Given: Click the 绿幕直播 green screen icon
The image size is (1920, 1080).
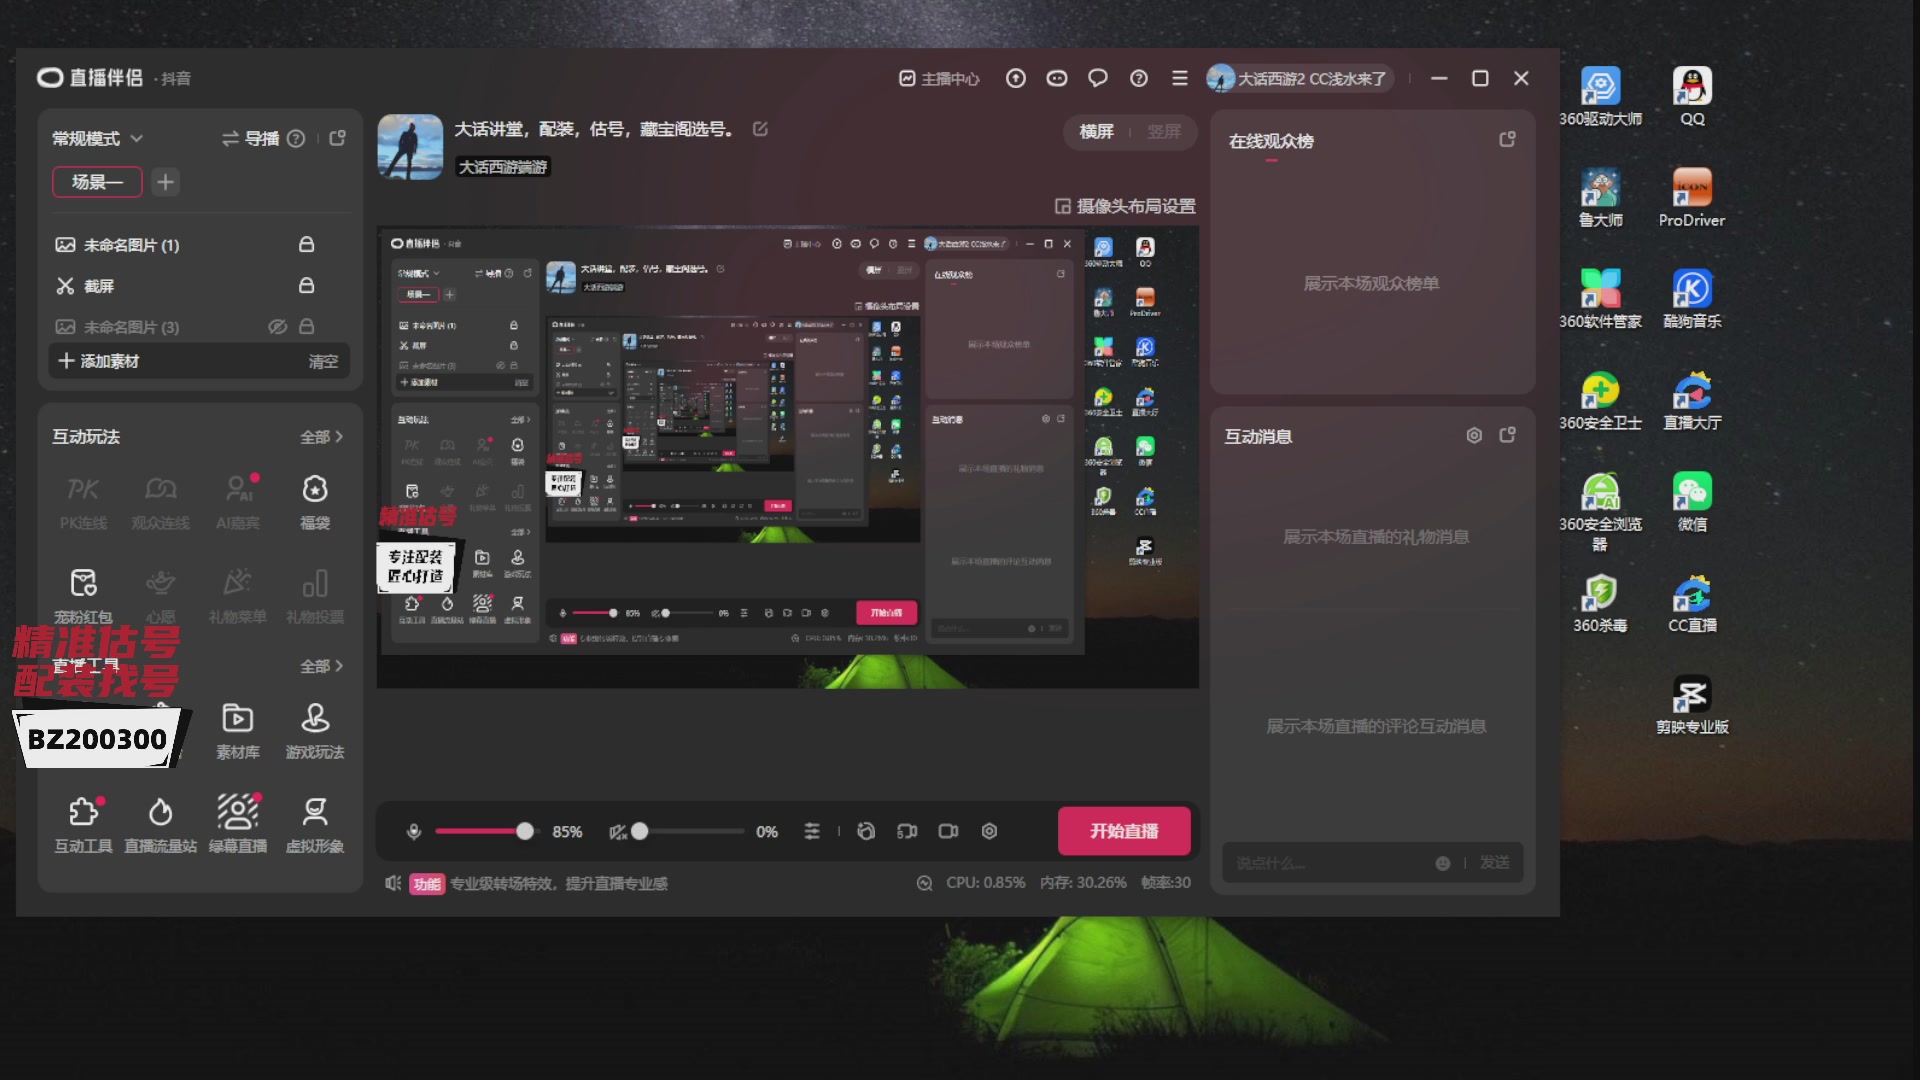Looking at the screenshot, I should tap(237, 812).
